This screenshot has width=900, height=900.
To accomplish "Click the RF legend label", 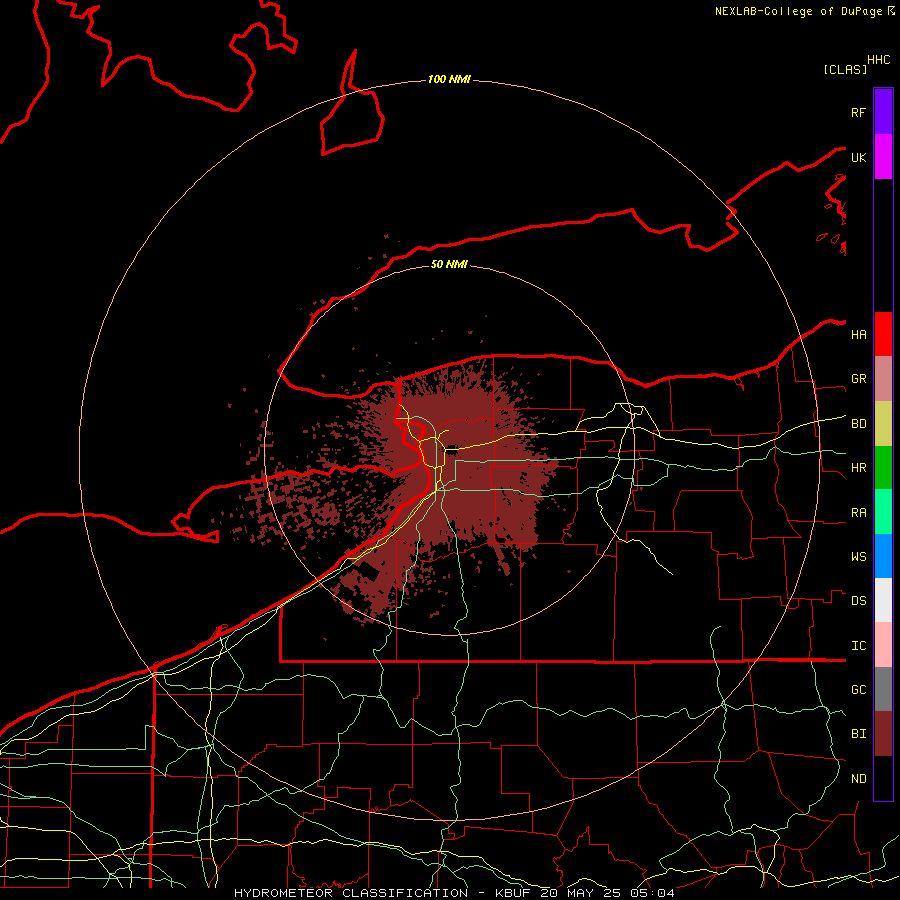I will (859, 112).
